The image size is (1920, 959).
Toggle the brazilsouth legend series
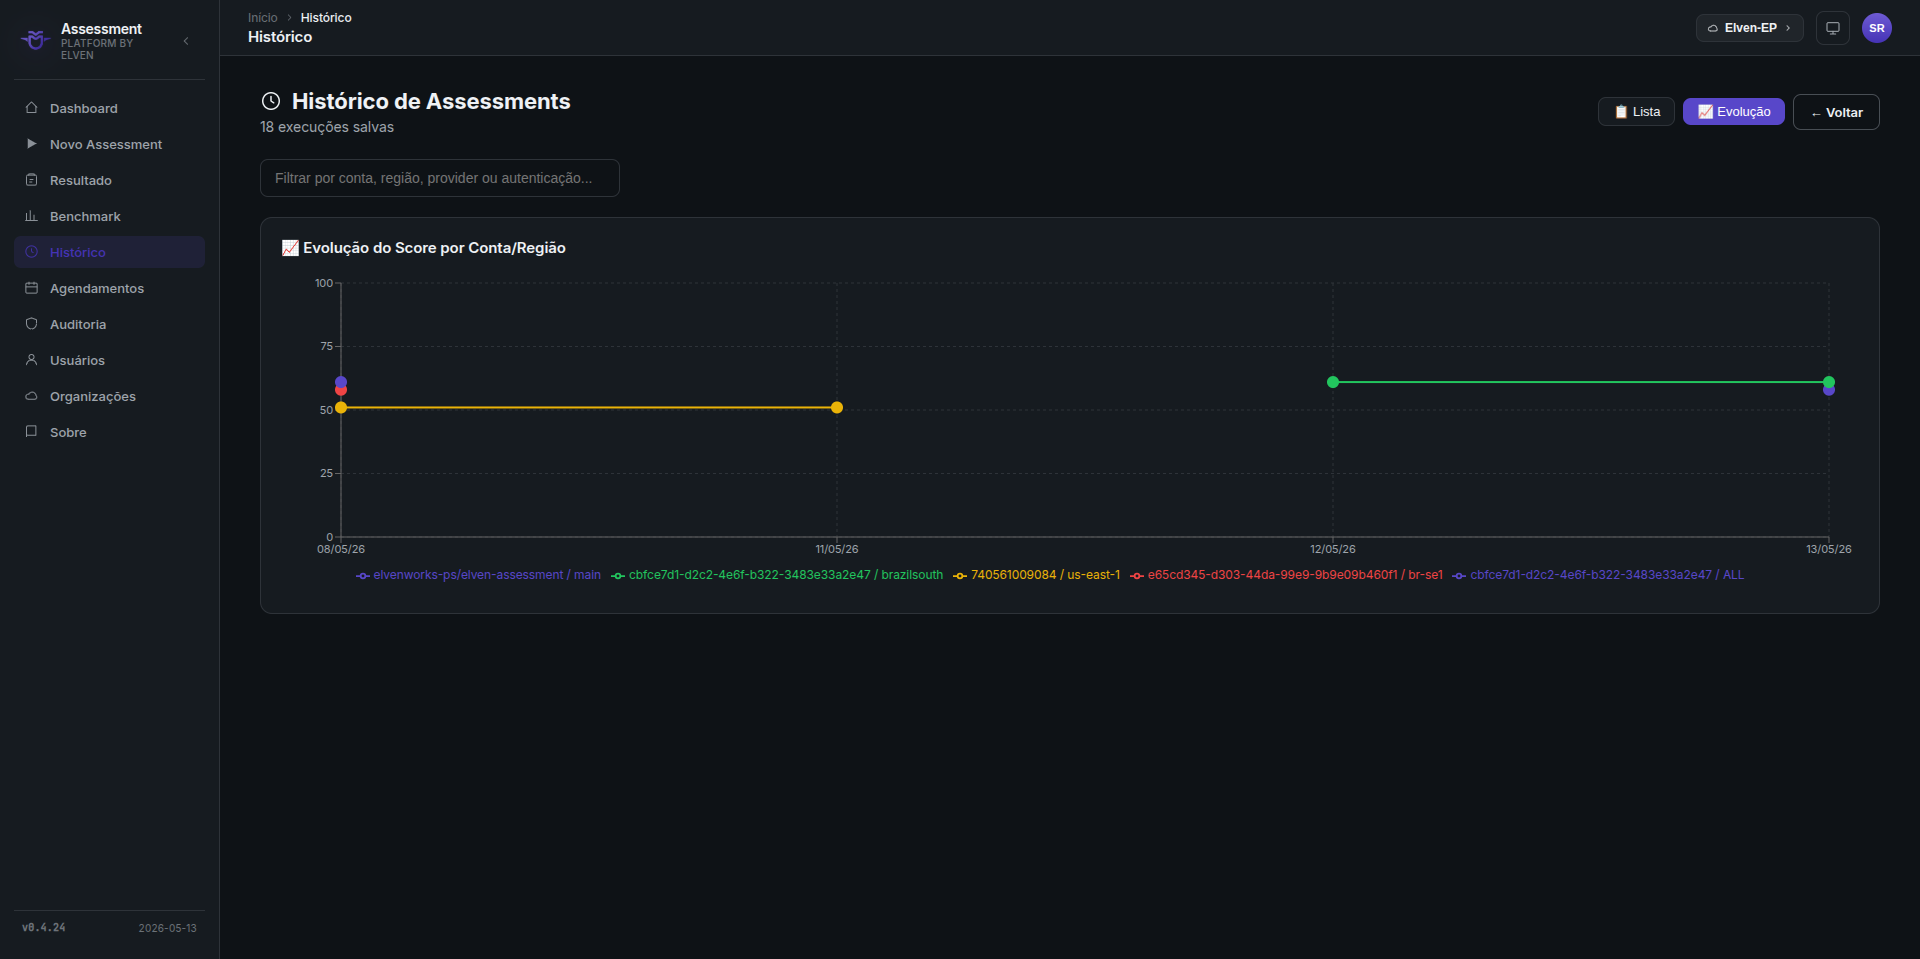pyautogui.click(x=777, y=575)
